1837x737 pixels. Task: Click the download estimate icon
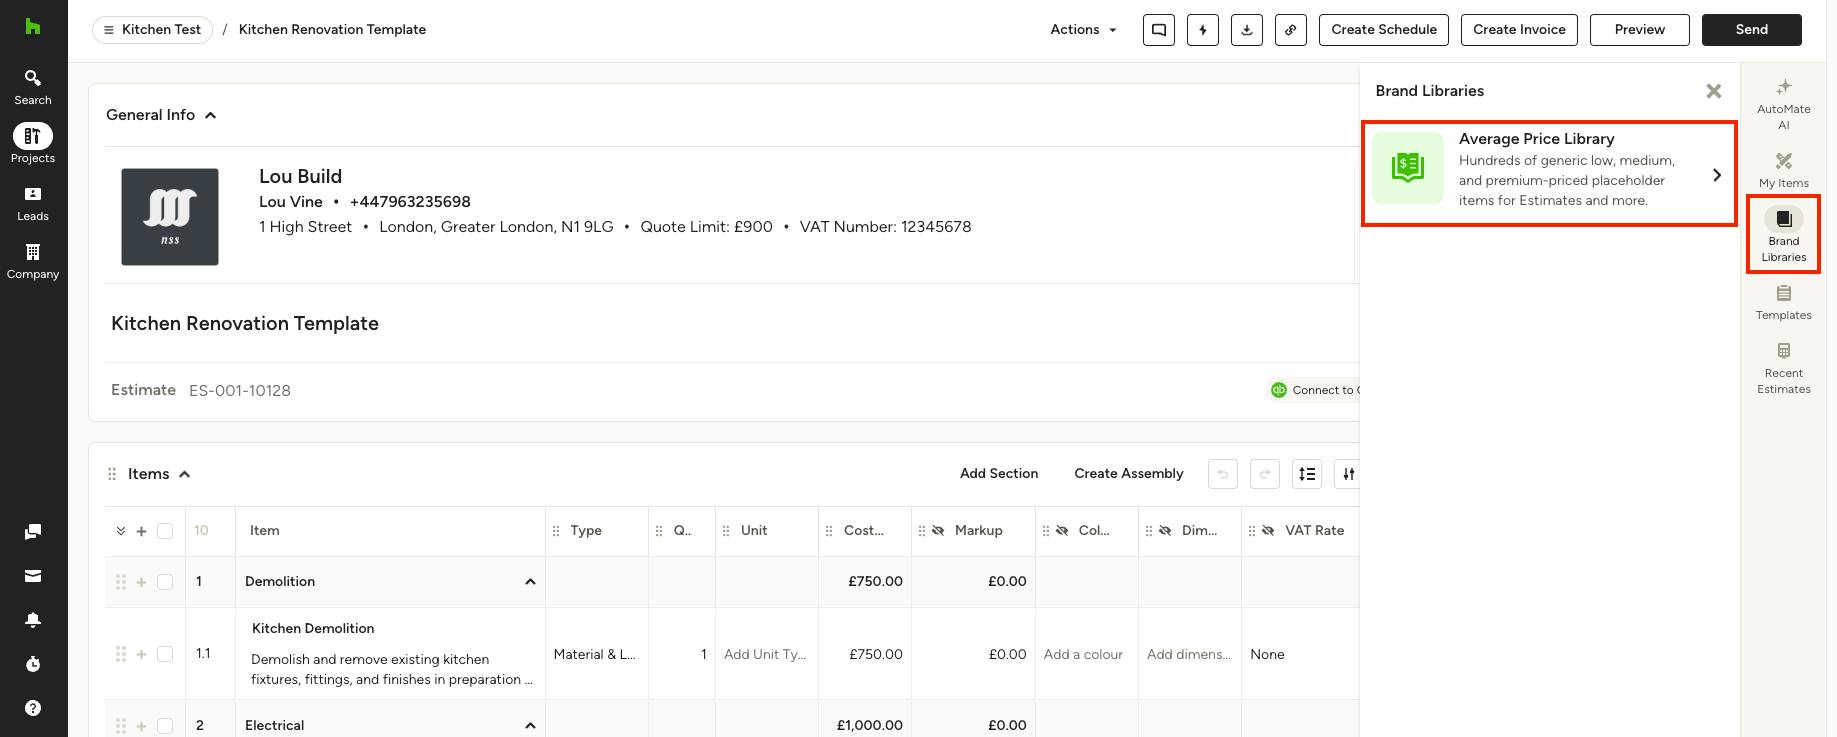[1246, 30]
